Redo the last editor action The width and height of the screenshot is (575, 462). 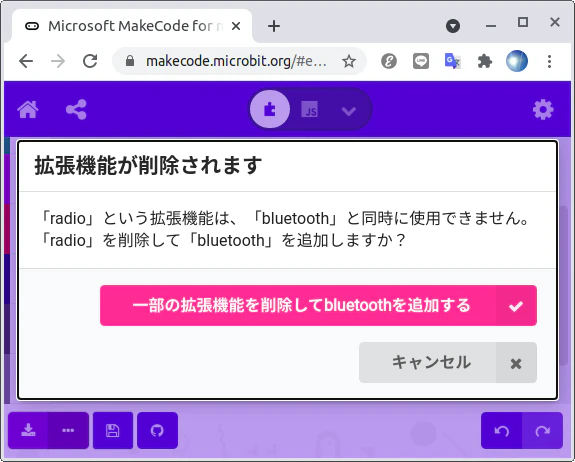543,430
